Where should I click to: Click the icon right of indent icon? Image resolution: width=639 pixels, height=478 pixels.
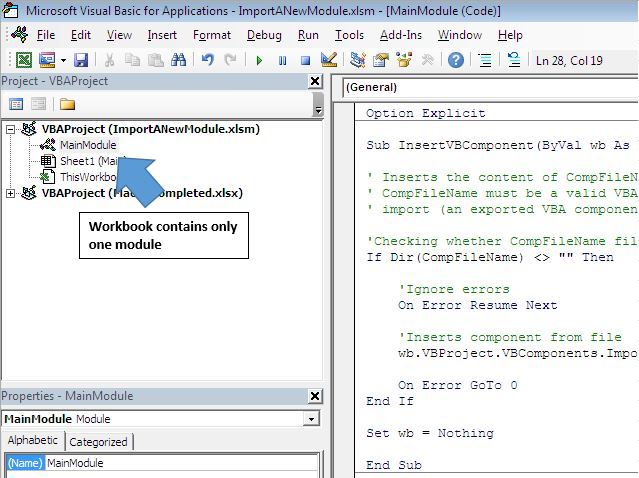tap(513, 60)
